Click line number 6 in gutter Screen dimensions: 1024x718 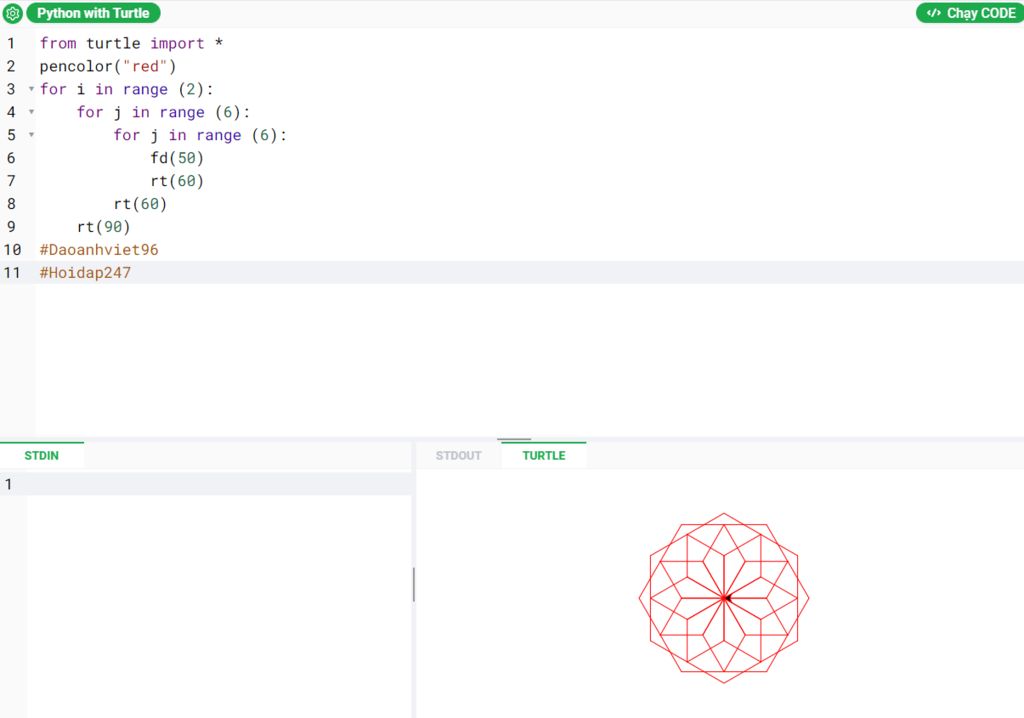(11, 158)
